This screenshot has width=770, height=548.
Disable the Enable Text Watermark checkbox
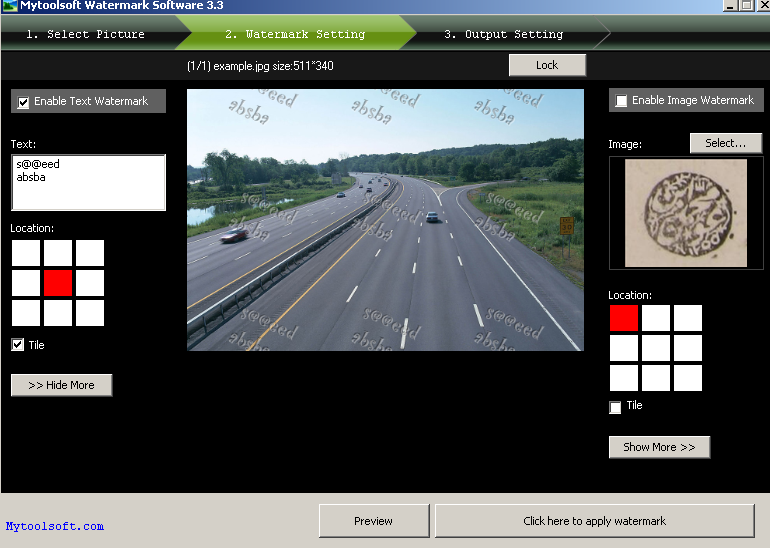coord(24,102)
